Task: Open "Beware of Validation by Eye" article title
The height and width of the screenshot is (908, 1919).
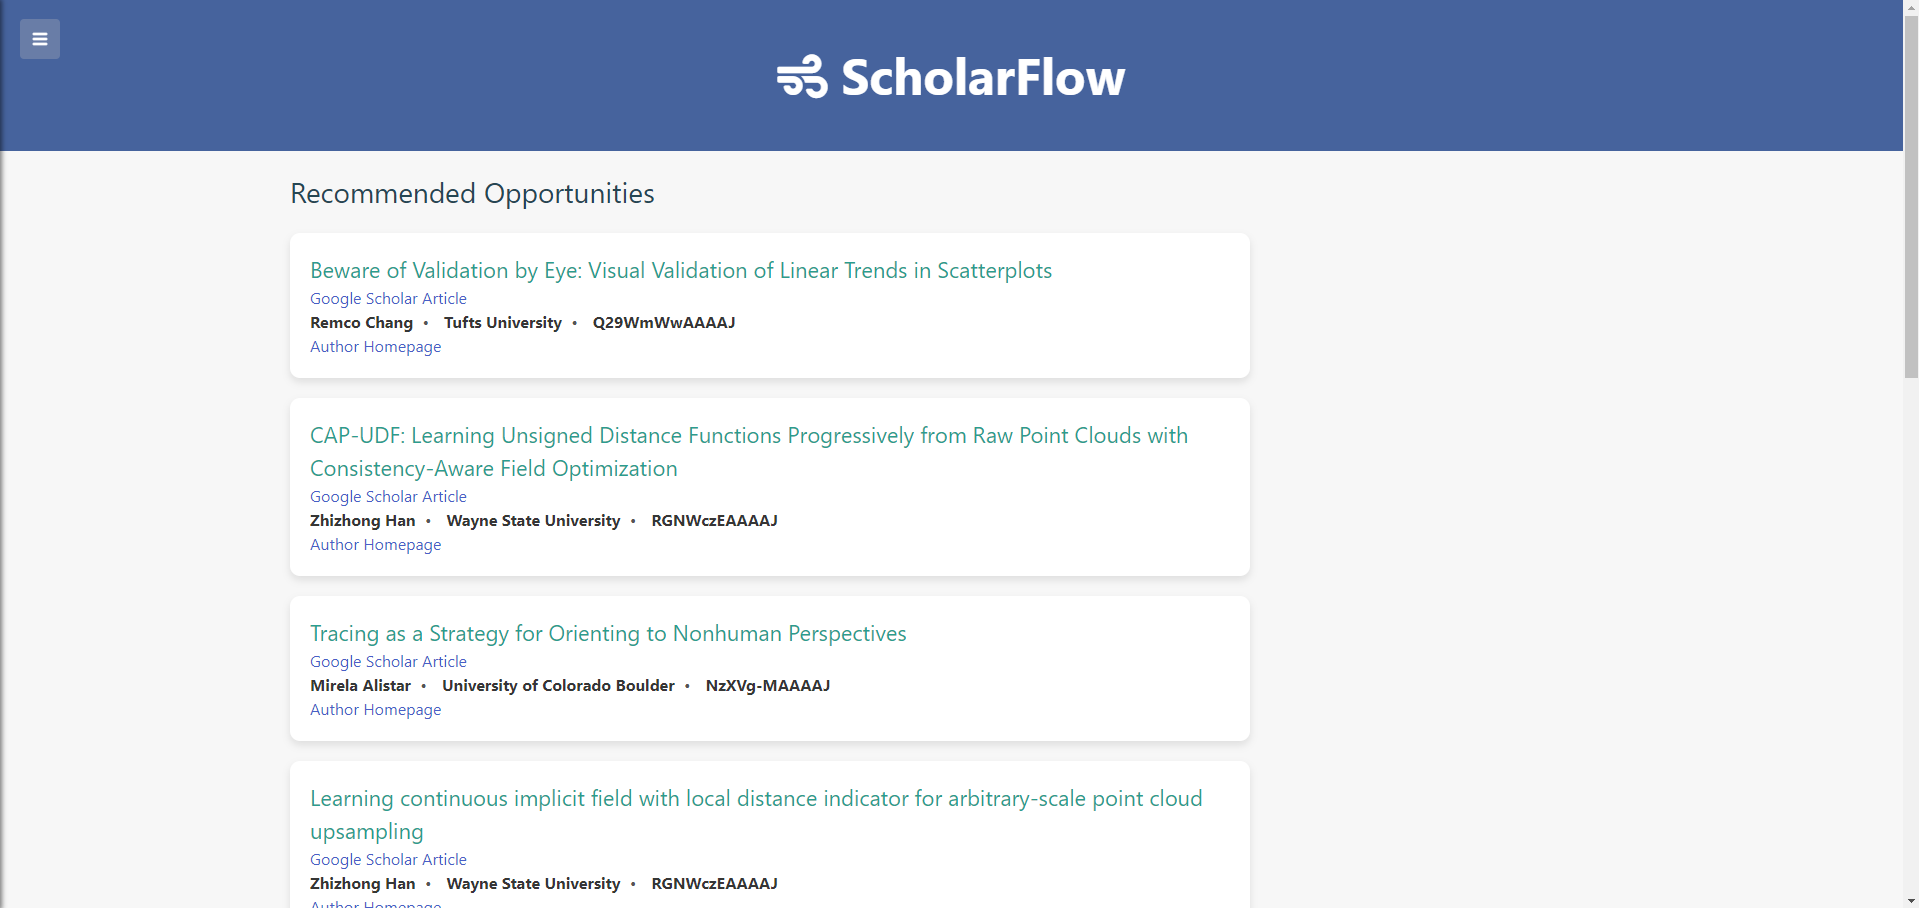Action: click(x=680, y=270)
